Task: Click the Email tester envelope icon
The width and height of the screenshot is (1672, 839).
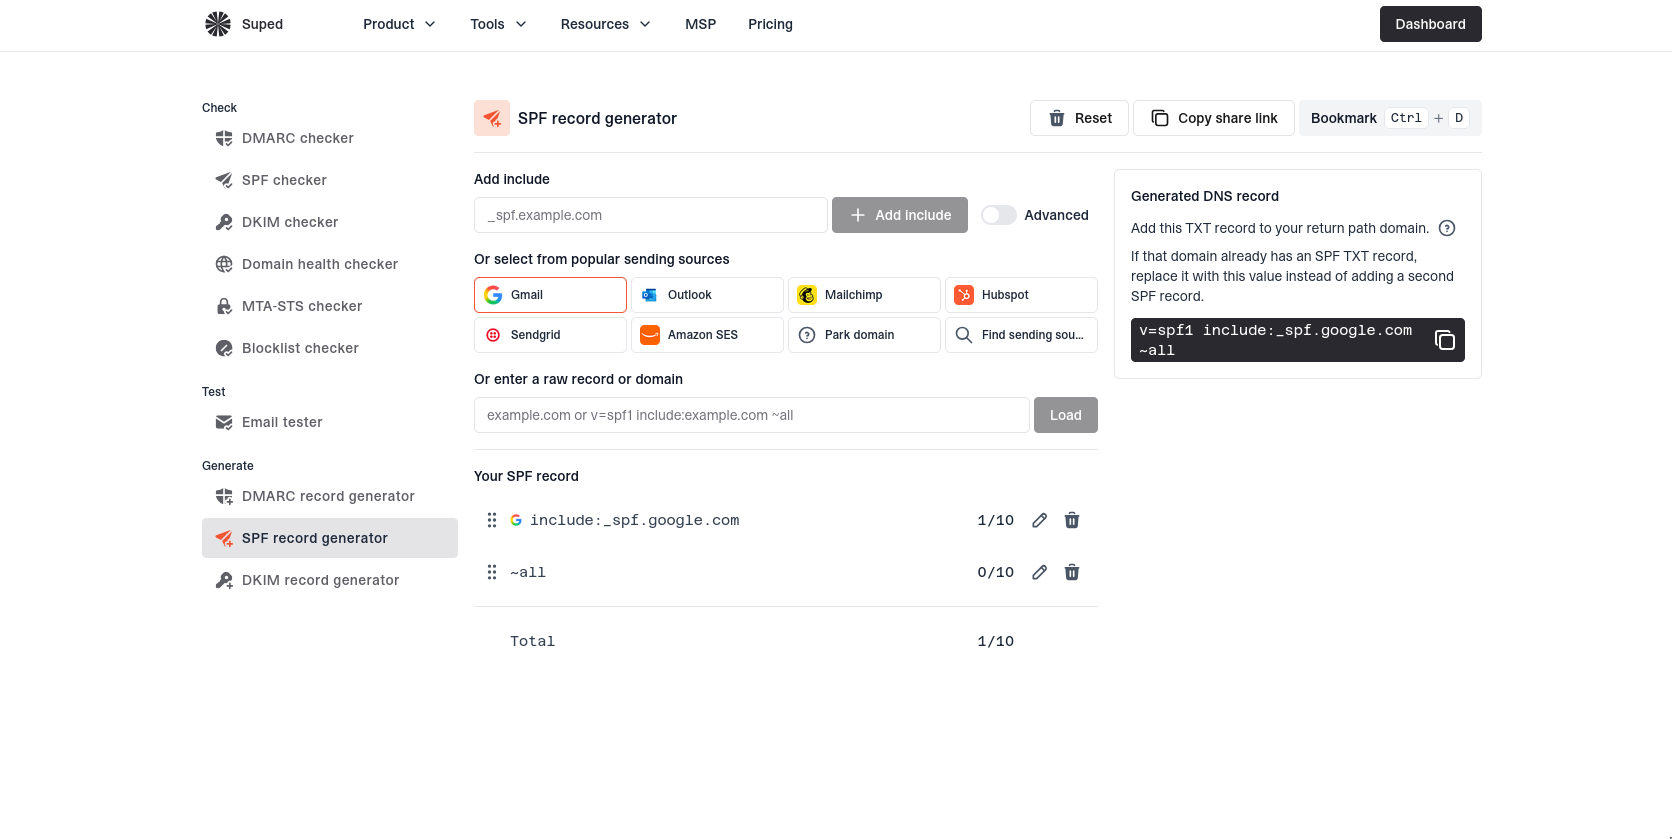Action: click(224, 422)
